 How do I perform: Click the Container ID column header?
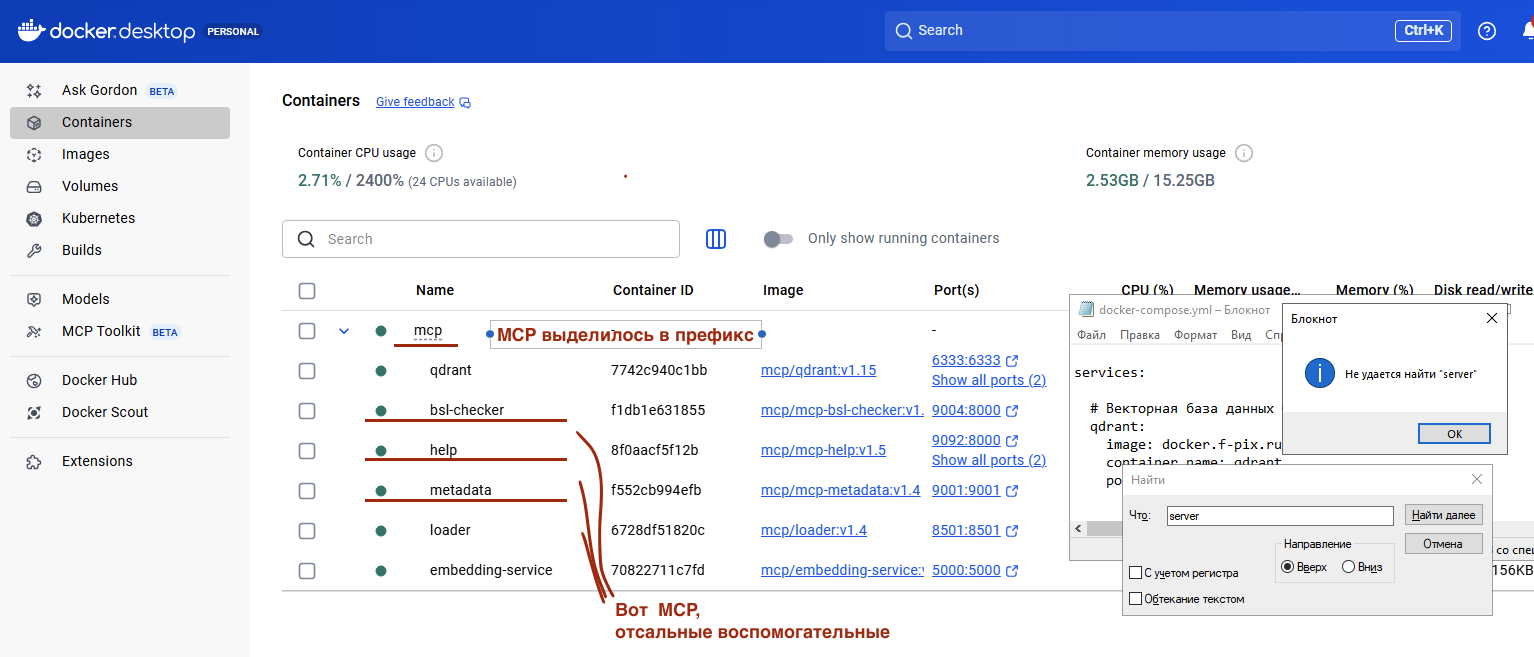point(653,290)
